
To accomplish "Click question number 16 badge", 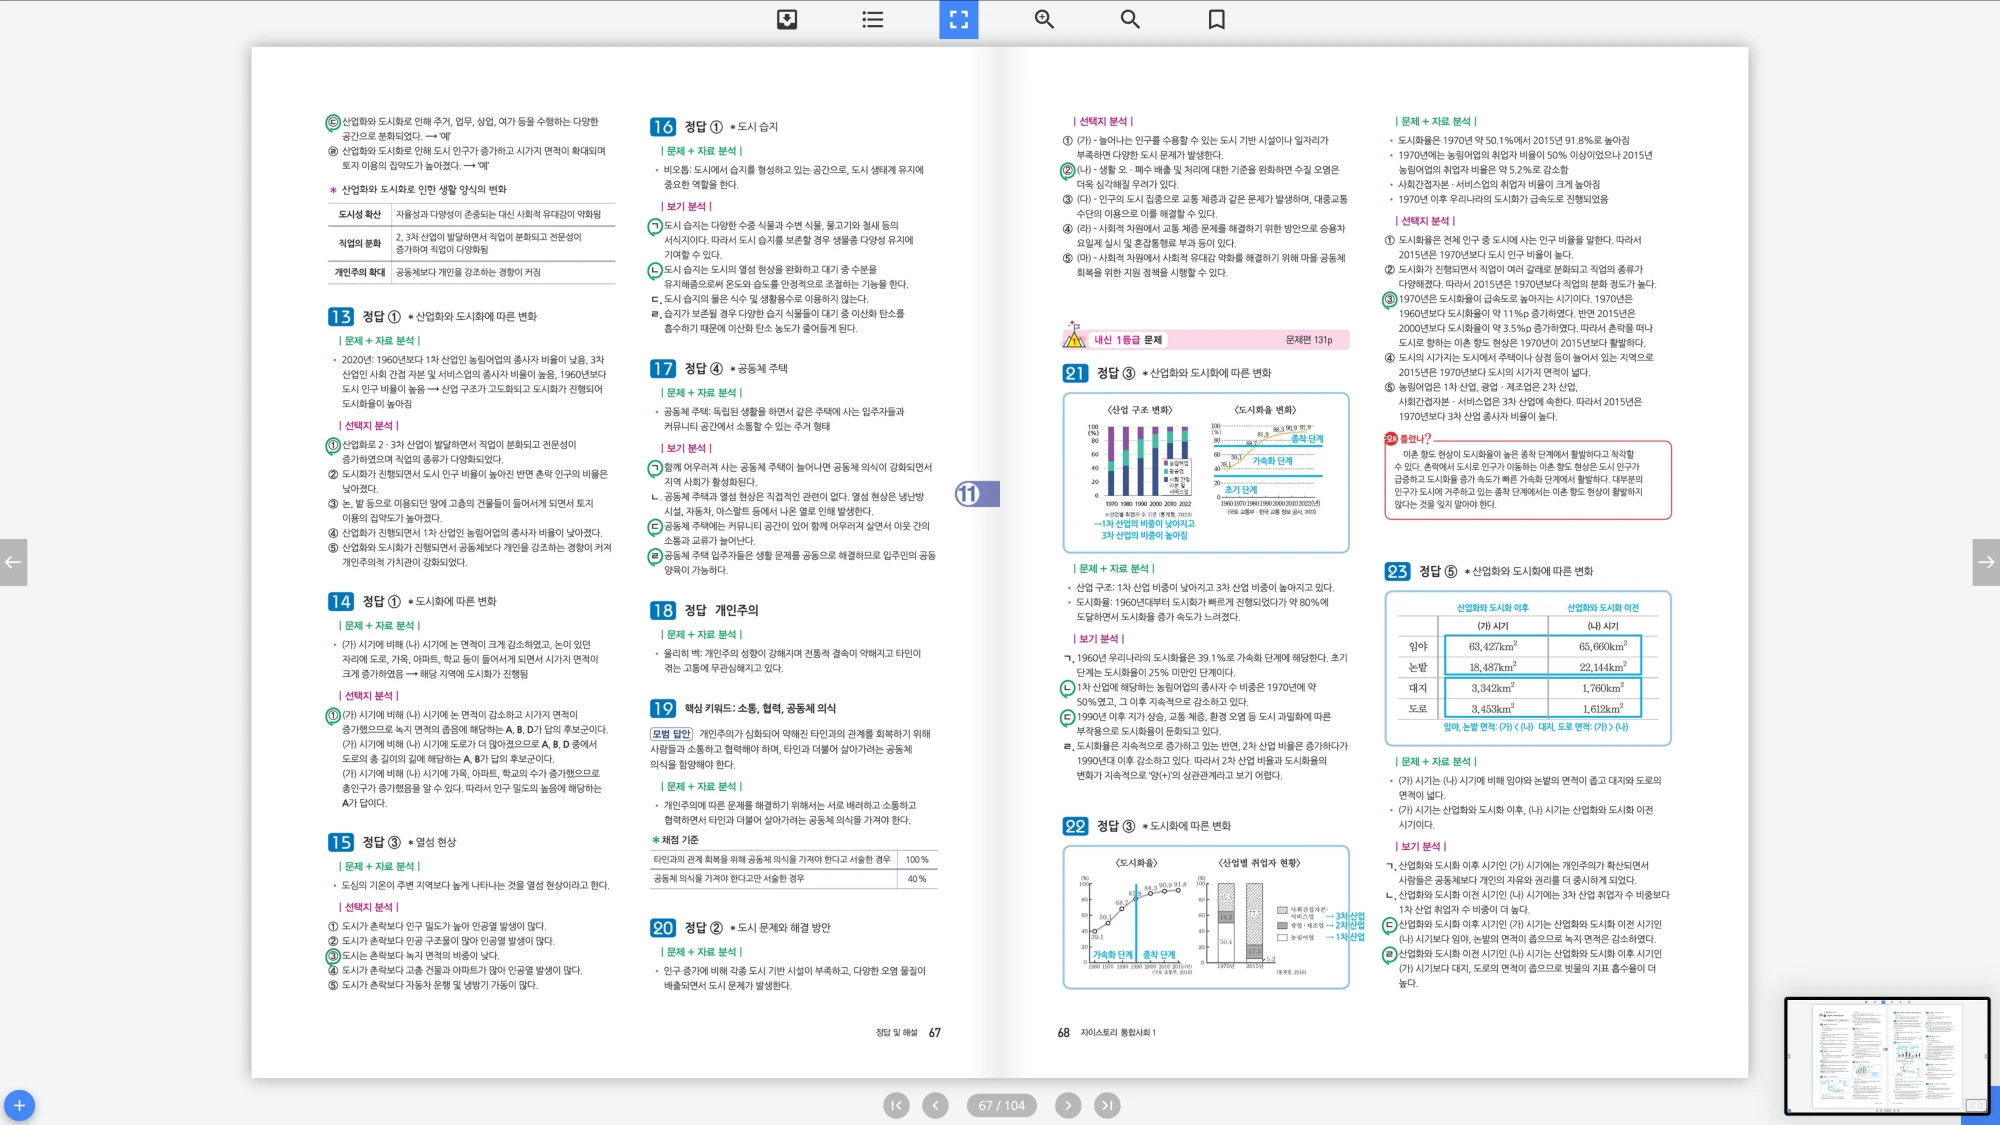I will pyautogui.click(x=662, y=127).
